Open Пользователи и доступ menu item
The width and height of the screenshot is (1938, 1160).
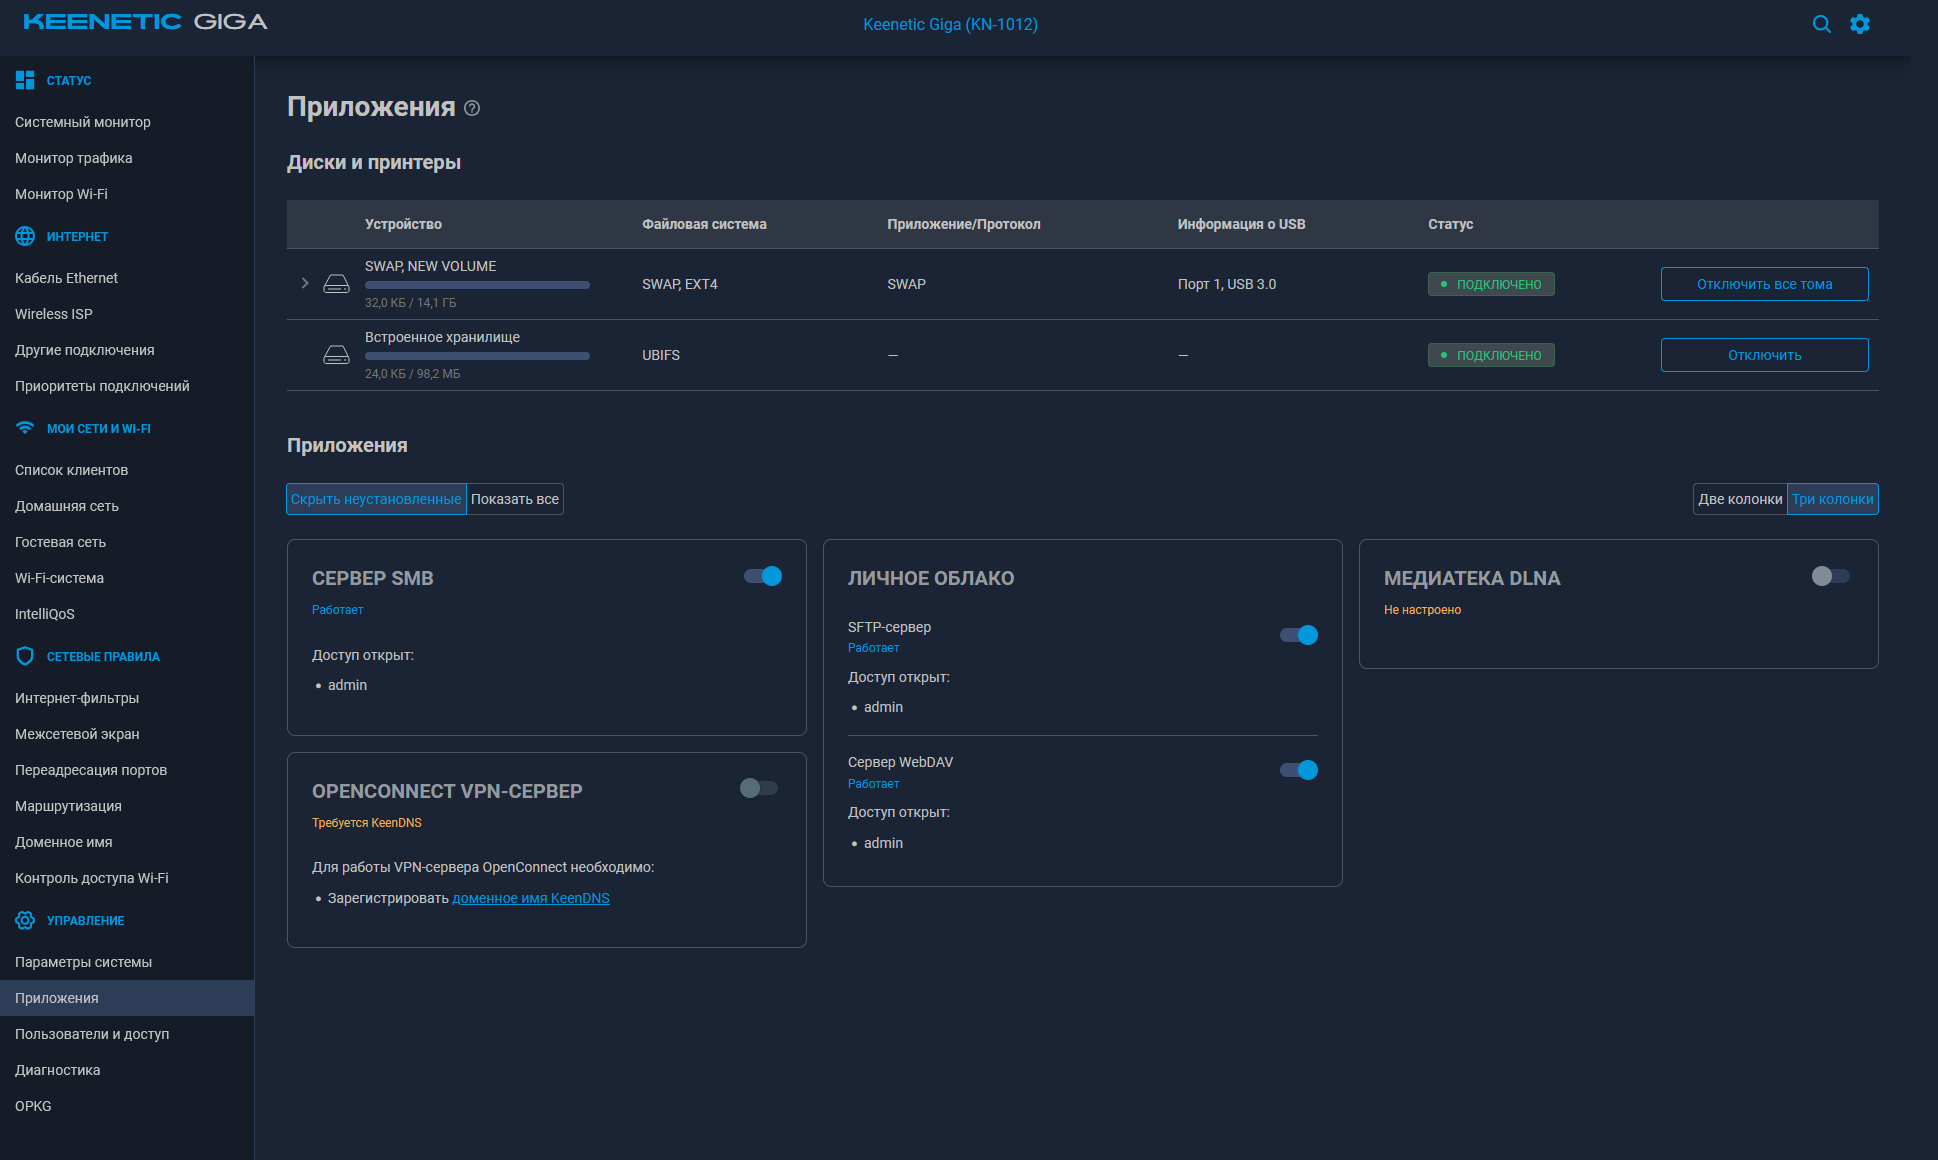point(92,1034)
